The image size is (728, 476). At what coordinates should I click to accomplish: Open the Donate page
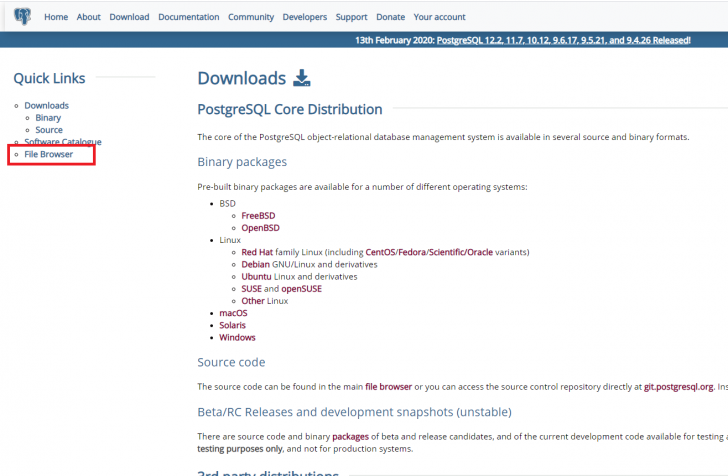[x=390, y=17]
